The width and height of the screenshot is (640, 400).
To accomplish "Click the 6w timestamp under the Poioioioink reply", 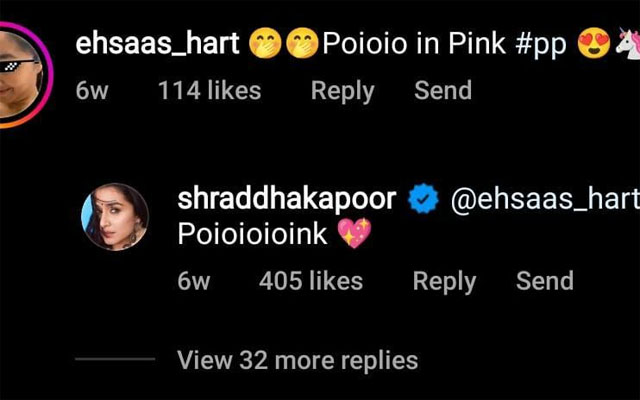I will [193, 281].
